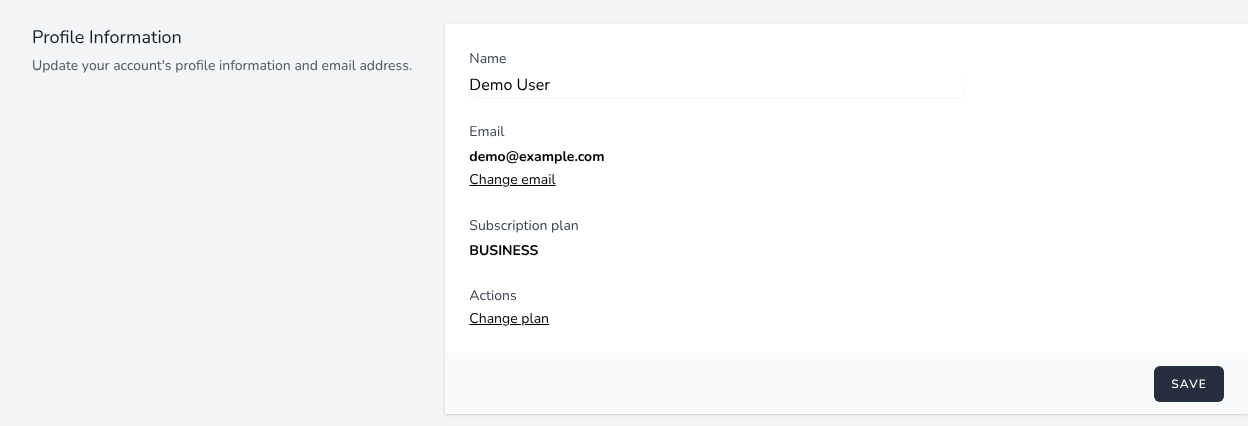Click the SAVE button
This screenshot has height=426, width=1248.
(1188, 384)
